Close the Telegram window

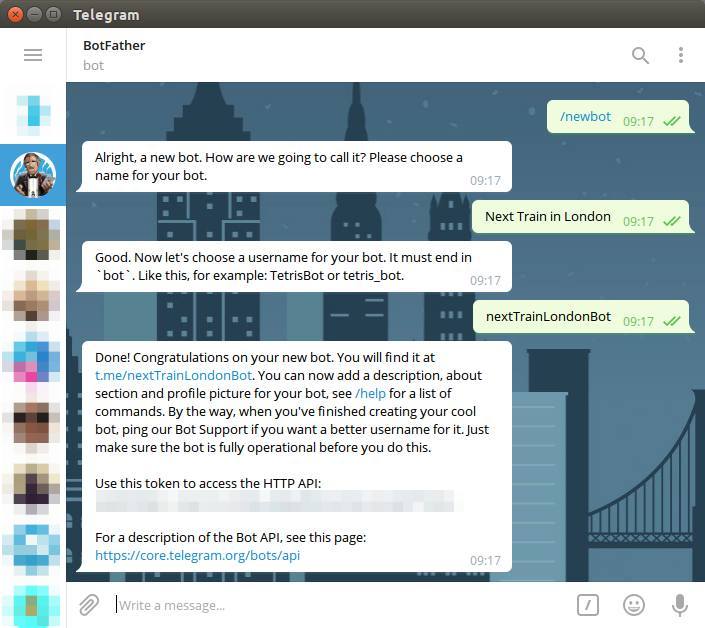tap(15, 14)
